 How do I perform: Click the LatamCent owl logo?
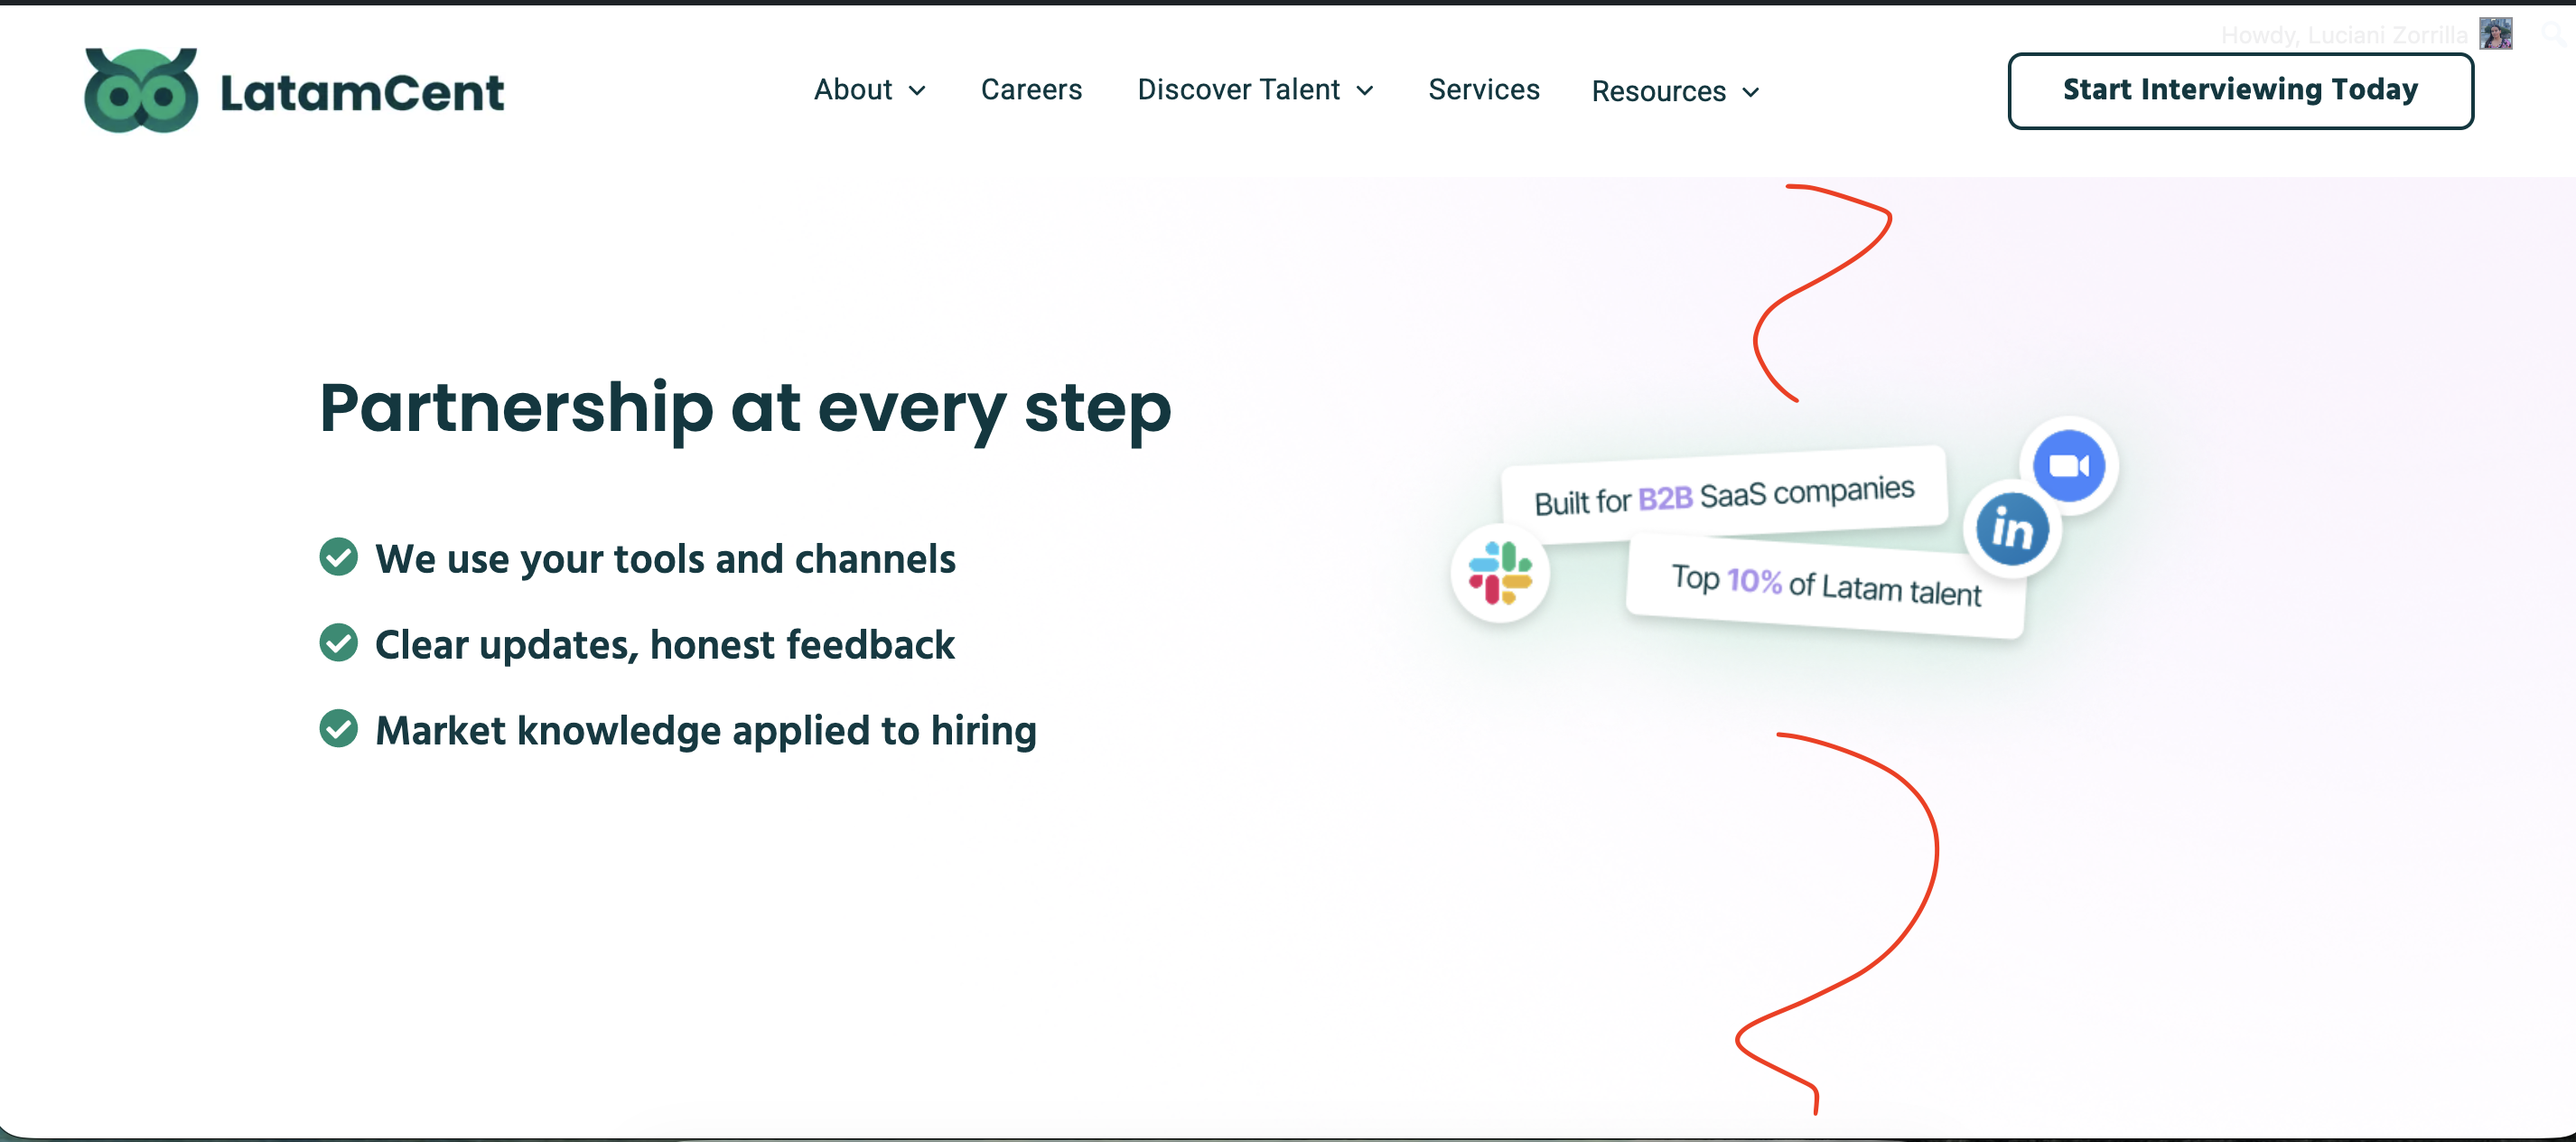[140, 90]
